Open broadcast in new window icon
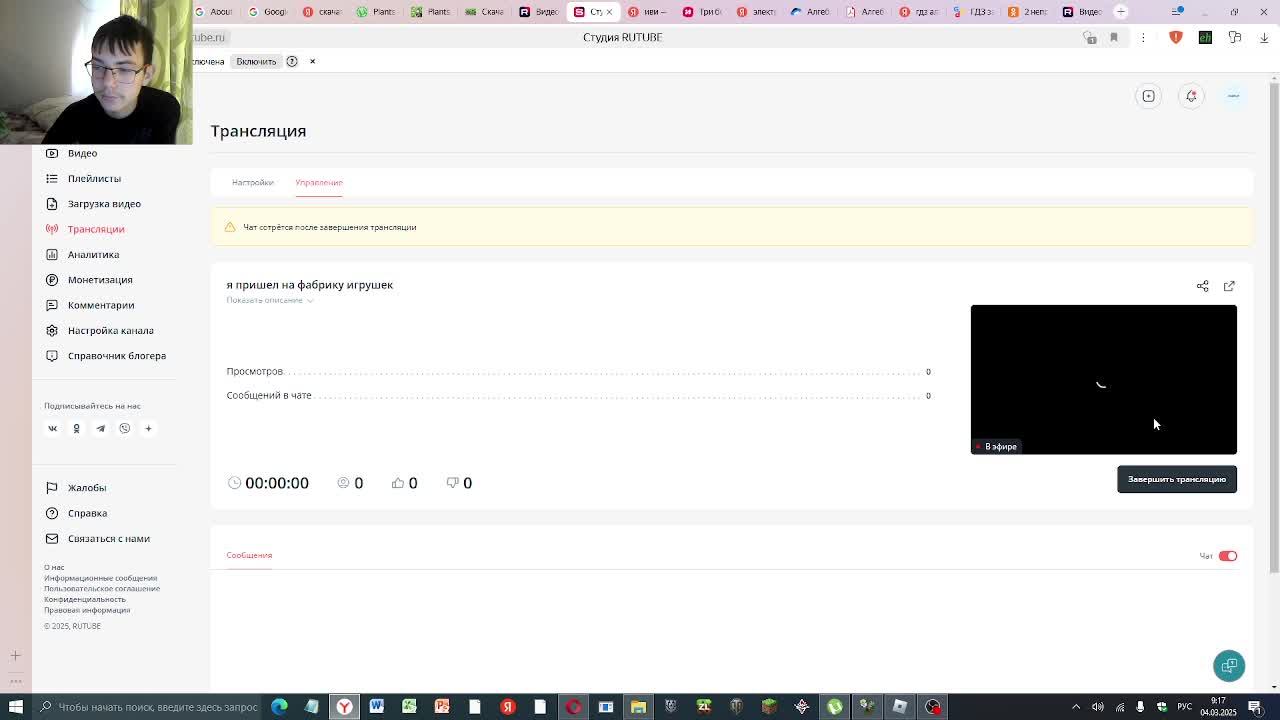This screenshot has height=720, width=1280. [1229, 286]
